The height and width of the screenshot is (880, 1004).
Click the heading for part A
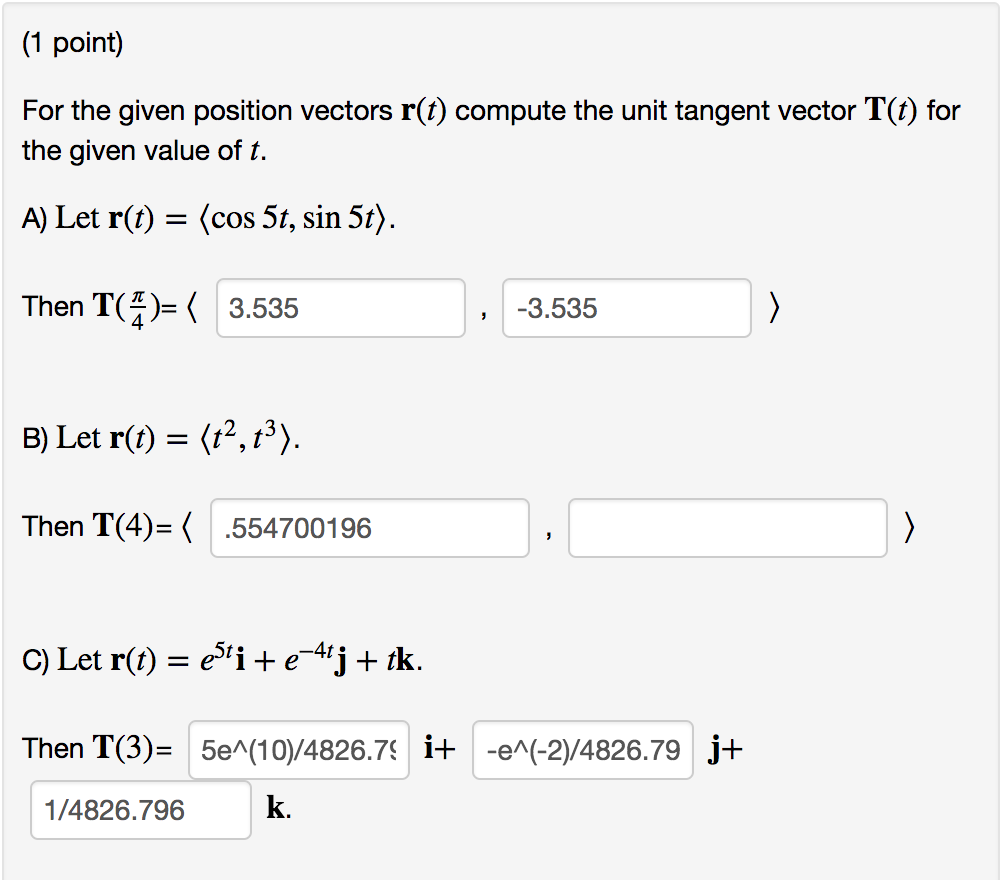(37, 216)
